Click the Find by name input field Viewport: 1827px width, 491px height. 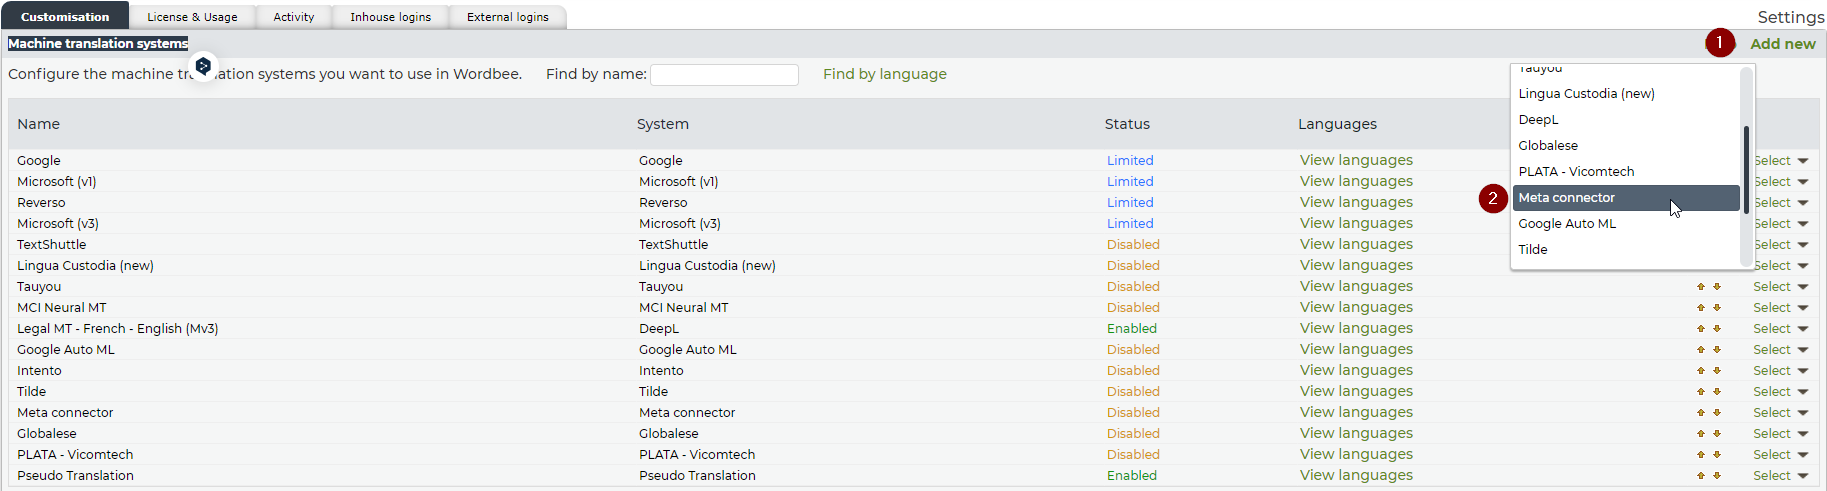tap(724, 75)
